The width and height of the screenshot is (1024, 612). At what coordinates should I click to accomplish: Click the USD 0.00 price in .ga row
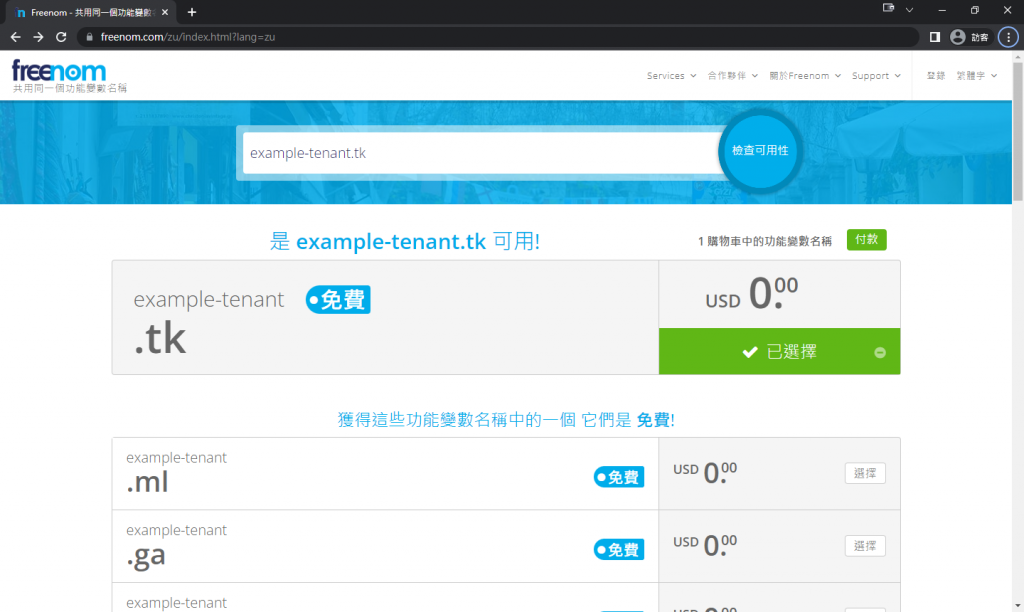[705, 545]
